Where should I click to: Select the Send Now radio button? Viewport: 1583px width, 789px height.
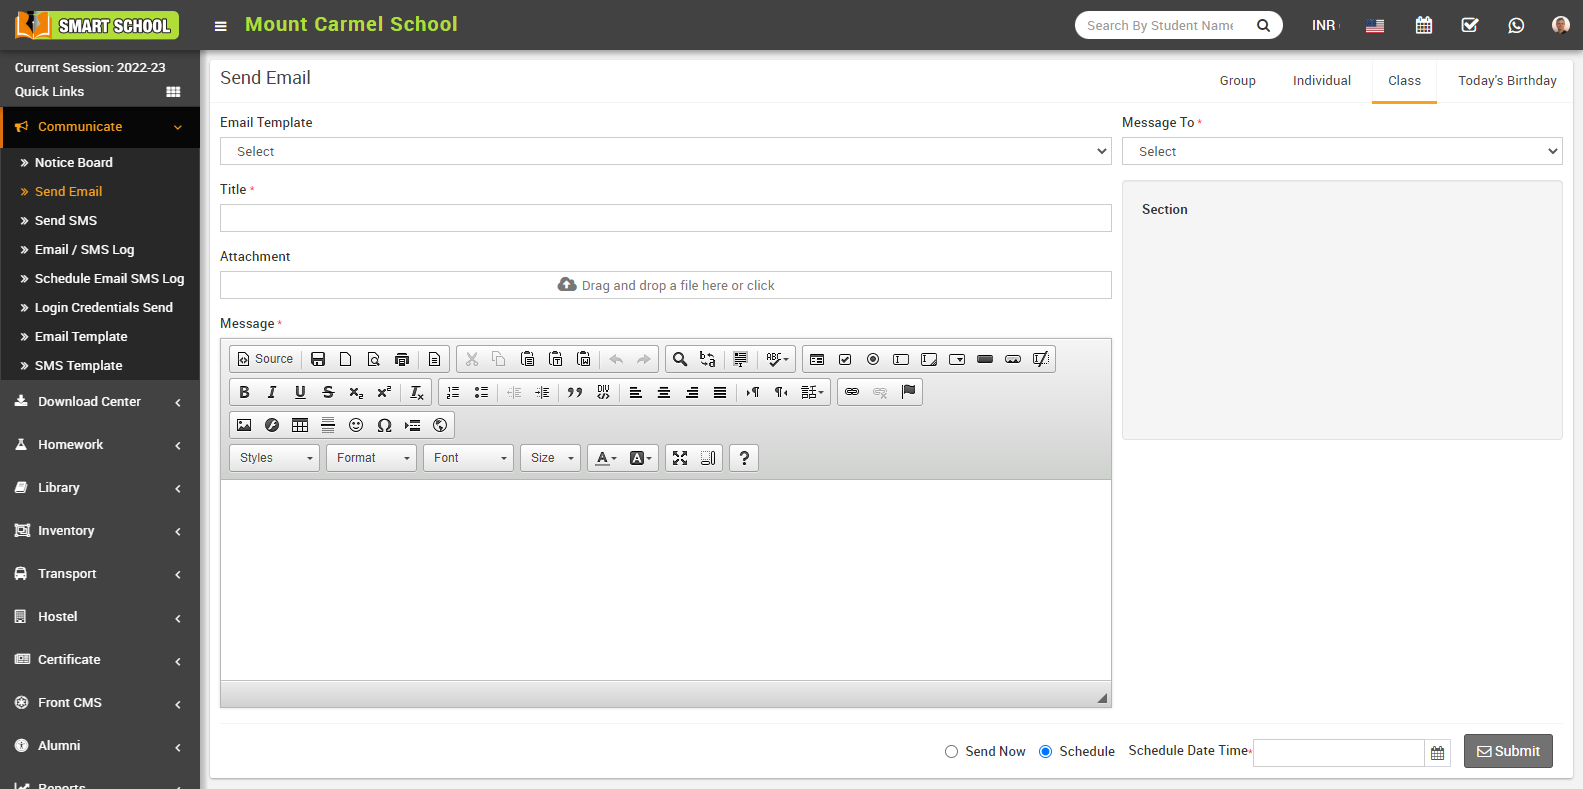pyautogui.click(x=951, y=752)
